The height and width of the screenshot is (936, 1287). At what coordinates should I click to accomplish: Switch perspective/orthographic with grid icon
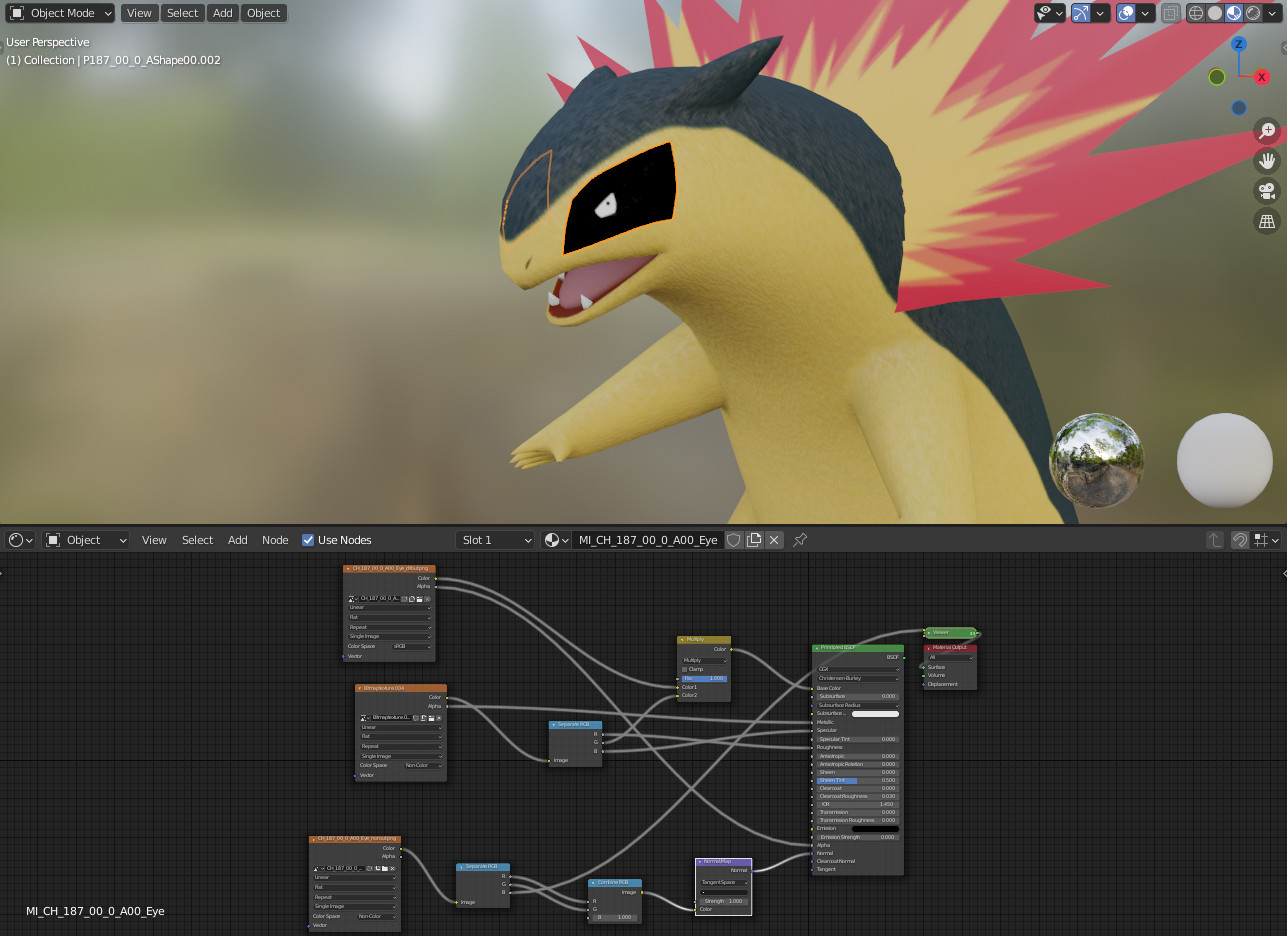tap(1267, 221)
